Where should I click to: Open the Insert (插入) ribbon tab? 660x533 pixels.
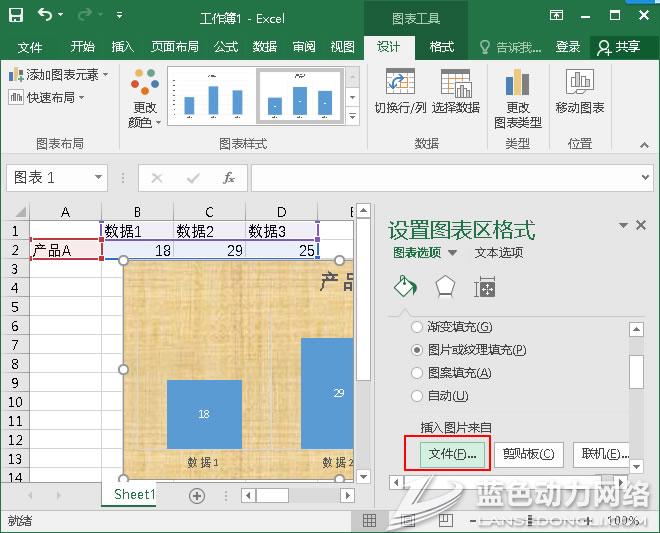pyautogui.click(x=122, y=47)
